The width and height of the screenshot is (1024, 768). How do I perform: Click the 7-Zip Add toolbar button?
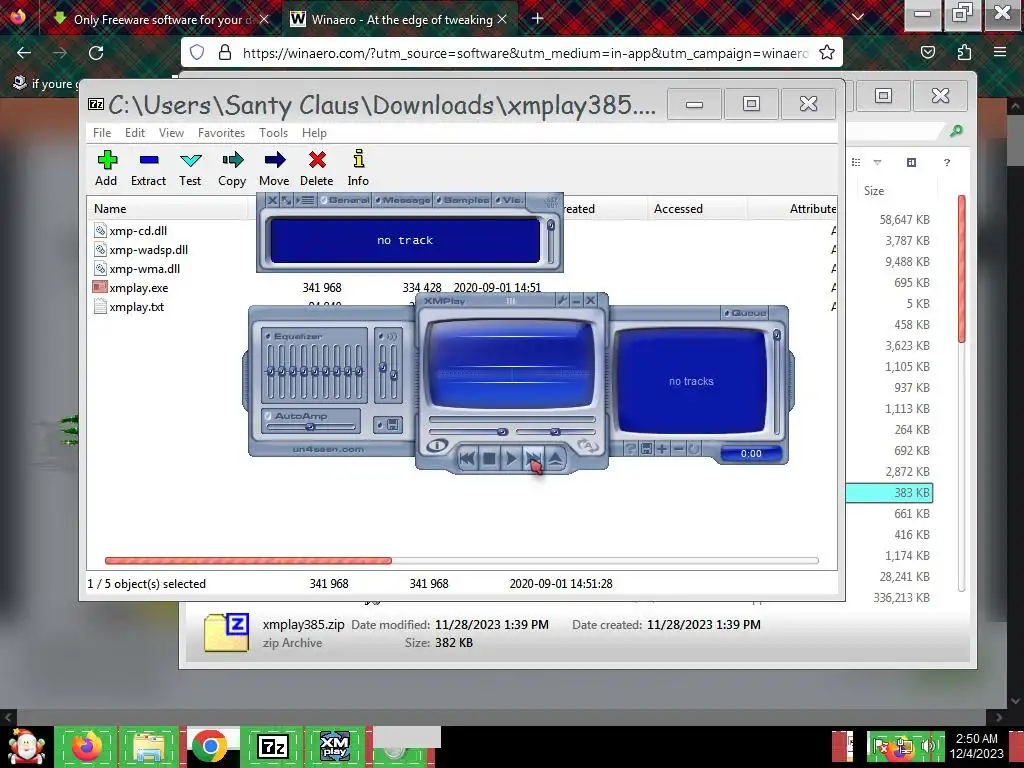tap(106, 168)
